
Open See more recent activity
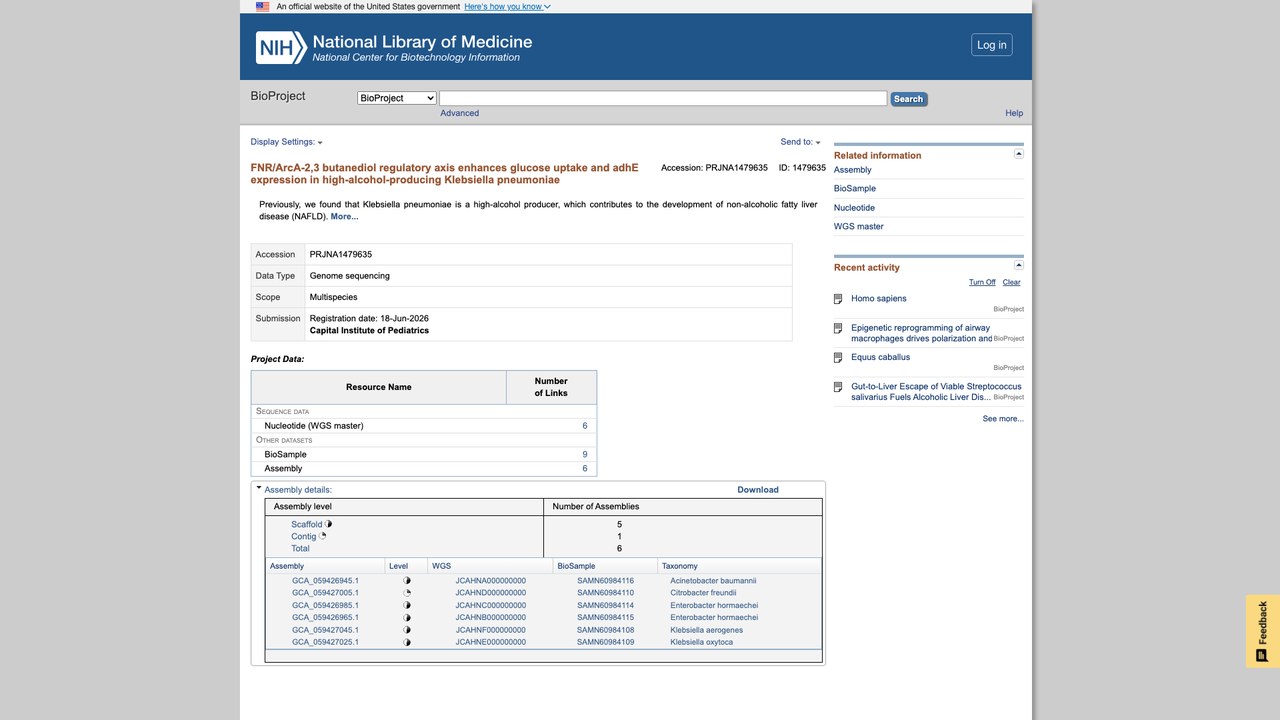1003,419
